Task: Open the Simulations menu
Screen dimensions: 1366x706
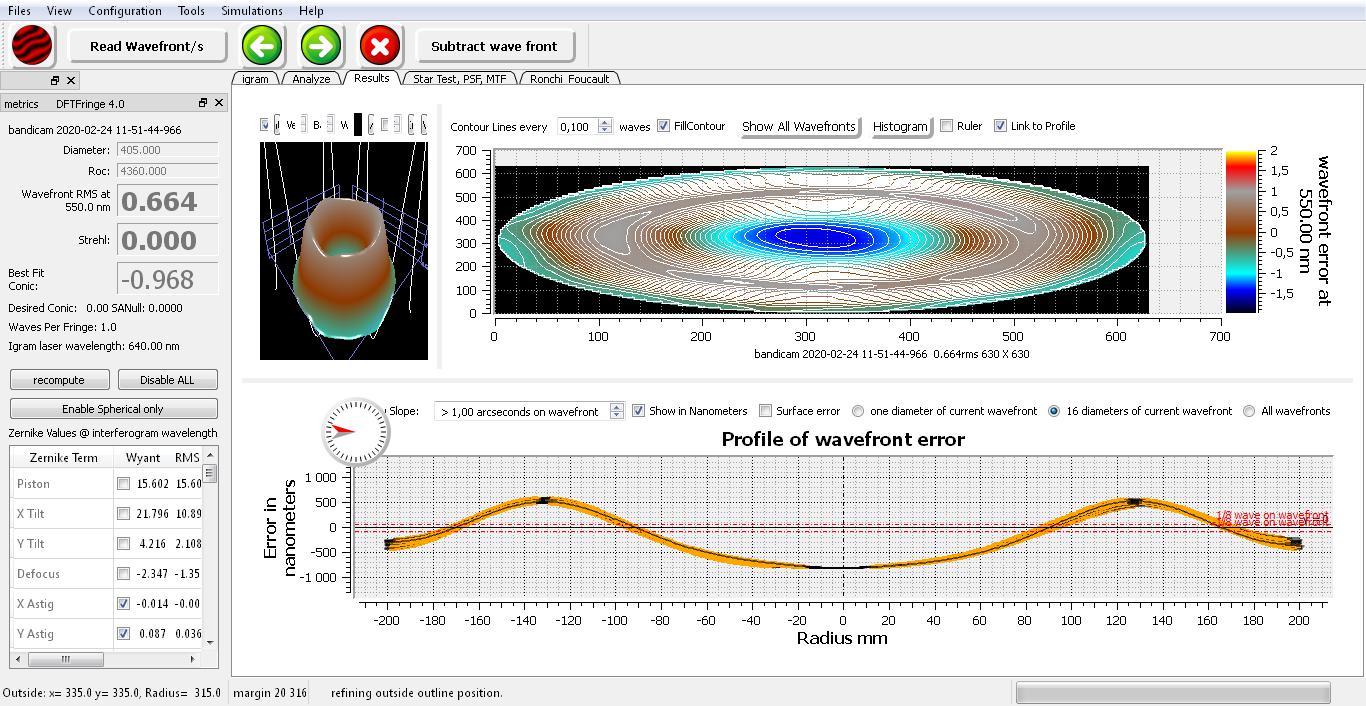Action: coord(251,11)
